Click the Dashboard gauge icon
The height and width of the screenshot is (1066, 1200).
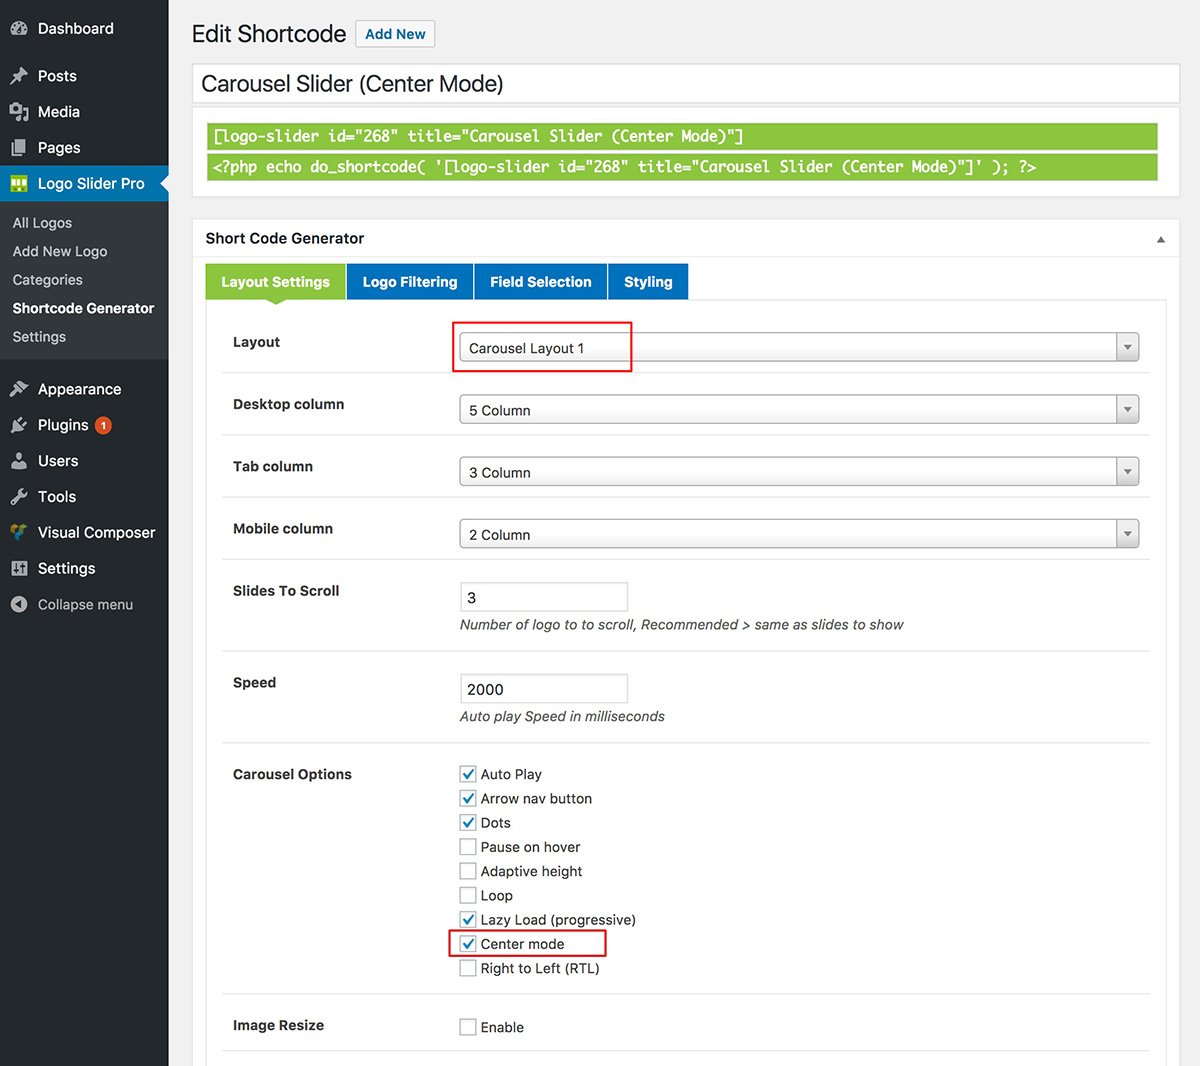(18, 29)
